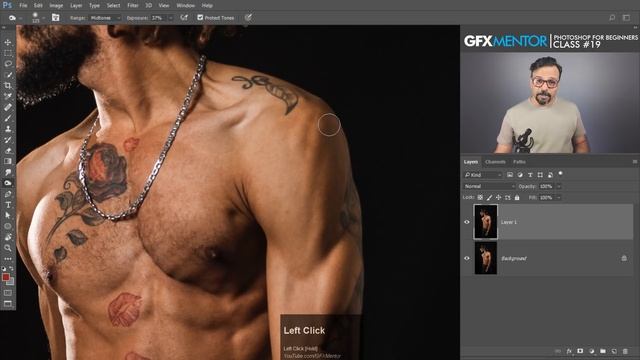The image size is (640, 360).
Task: Open the tool preset picker
Action: pyautogui.click(x=15, y=18)
